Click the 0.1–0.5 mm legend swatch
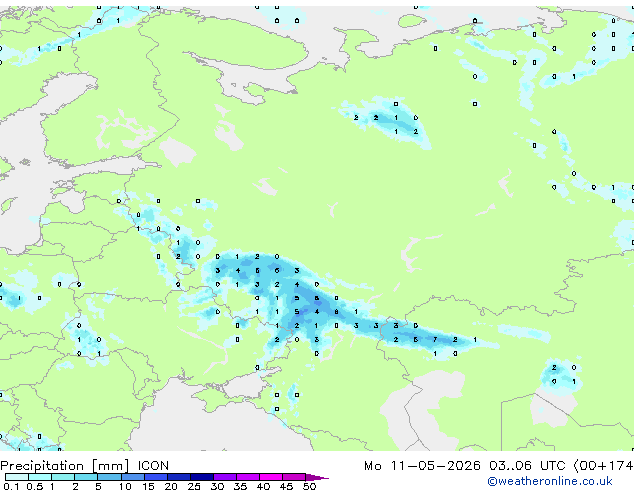634x490 pixels. [17, 477]
